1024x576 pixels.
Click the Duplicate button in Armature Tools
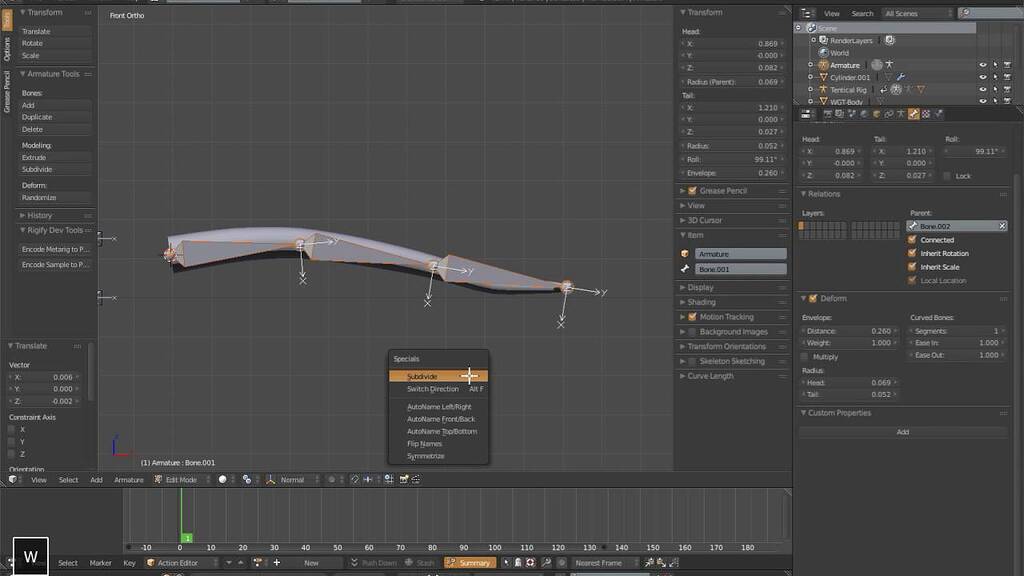tap(55, 117)
